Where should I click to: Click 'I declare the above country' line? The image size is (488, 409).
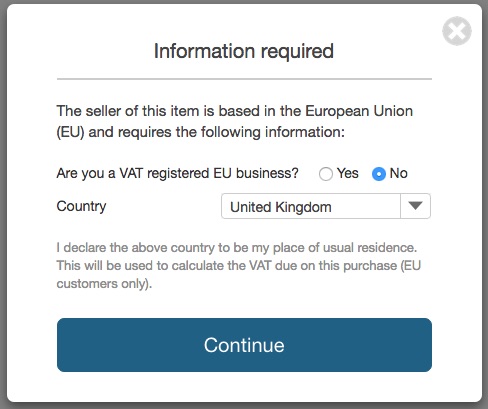(x=237, y=248)
